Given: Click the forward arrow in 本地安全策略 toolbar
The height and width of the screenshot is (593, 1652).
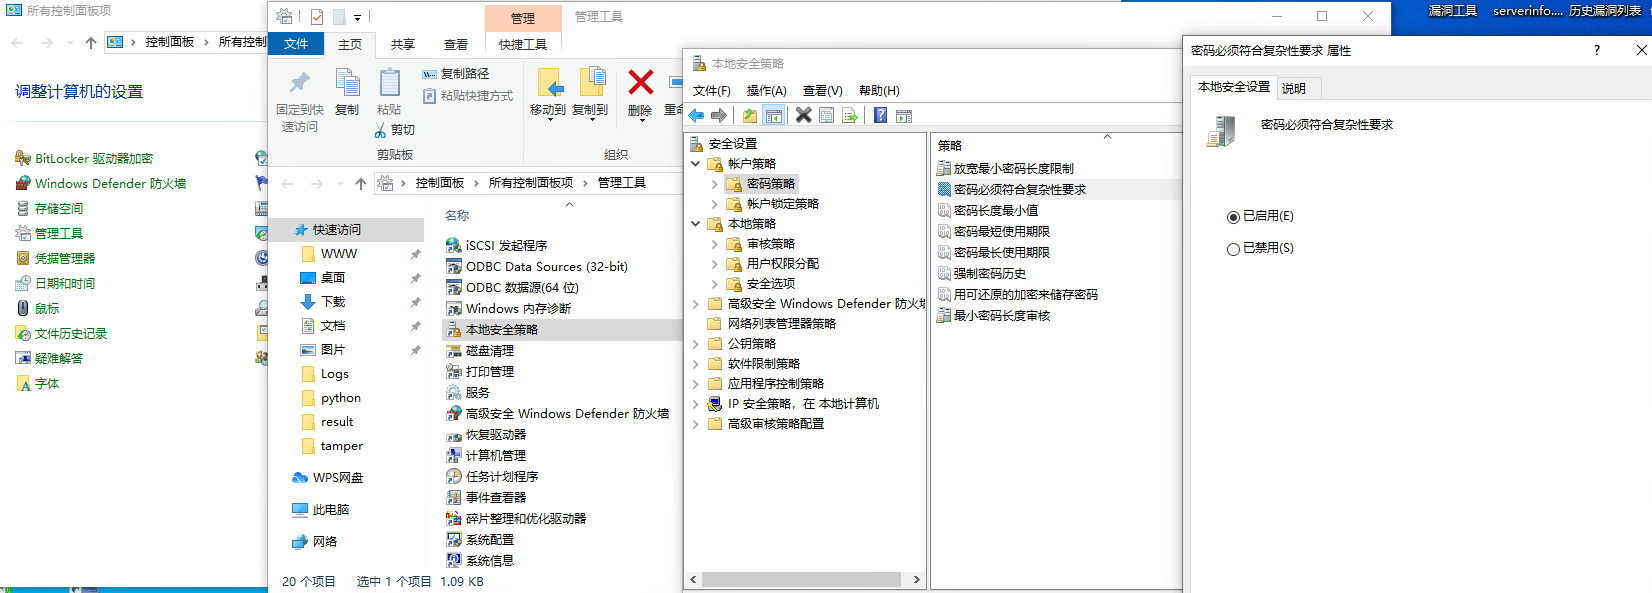Looking at the screenshot, I should click(719, 115).
